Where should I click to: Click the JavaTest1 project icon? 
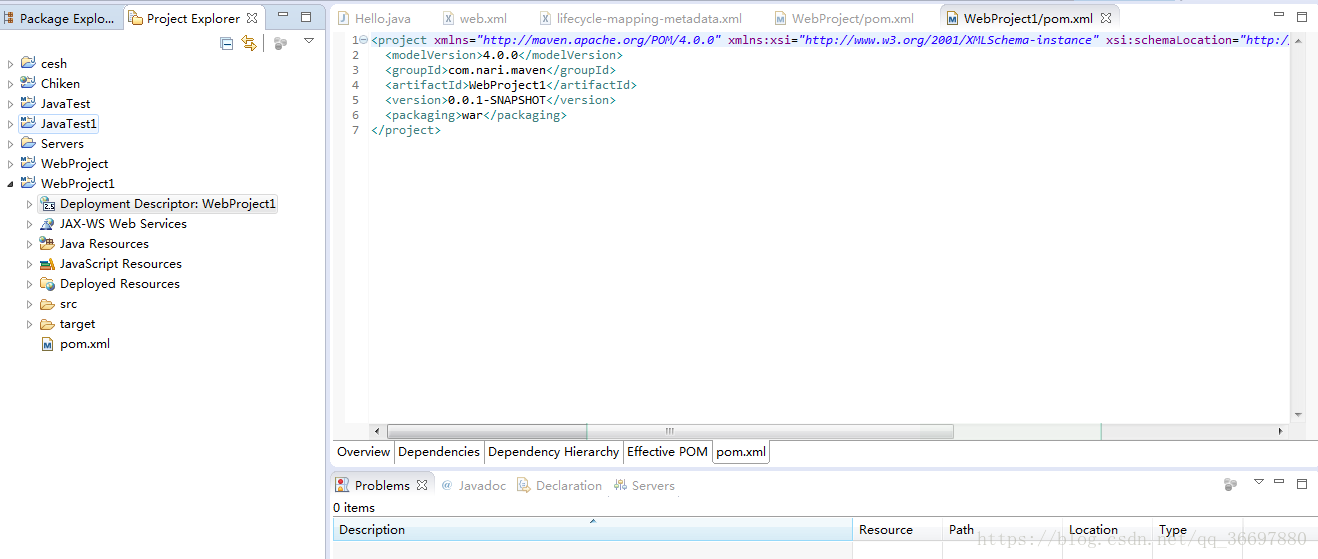coord(28,123)
